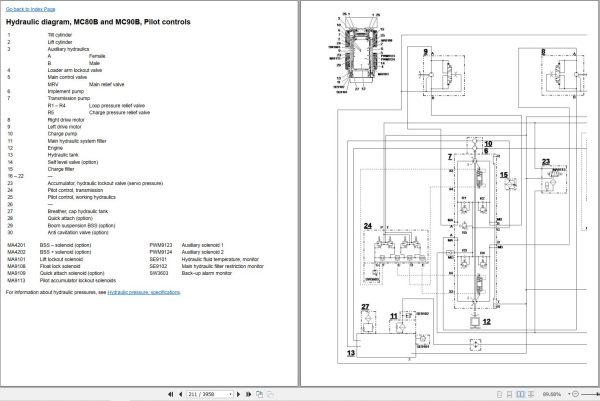Image resolution: width=600 pixels, height=401 pixels.
Task: Click the Right drive motor entry
Action: coord(66,120)
